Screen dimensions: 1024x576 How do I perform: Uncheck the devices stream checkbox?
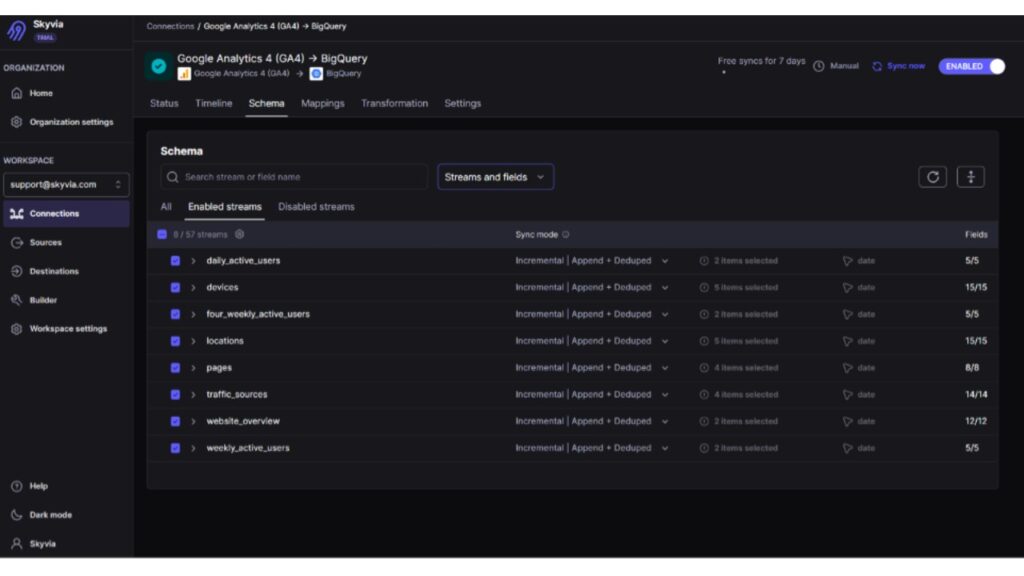(175, 287)
